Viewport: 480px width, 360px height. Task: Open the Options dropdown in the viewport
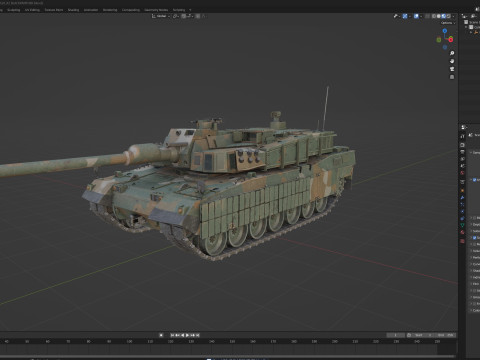448,23
